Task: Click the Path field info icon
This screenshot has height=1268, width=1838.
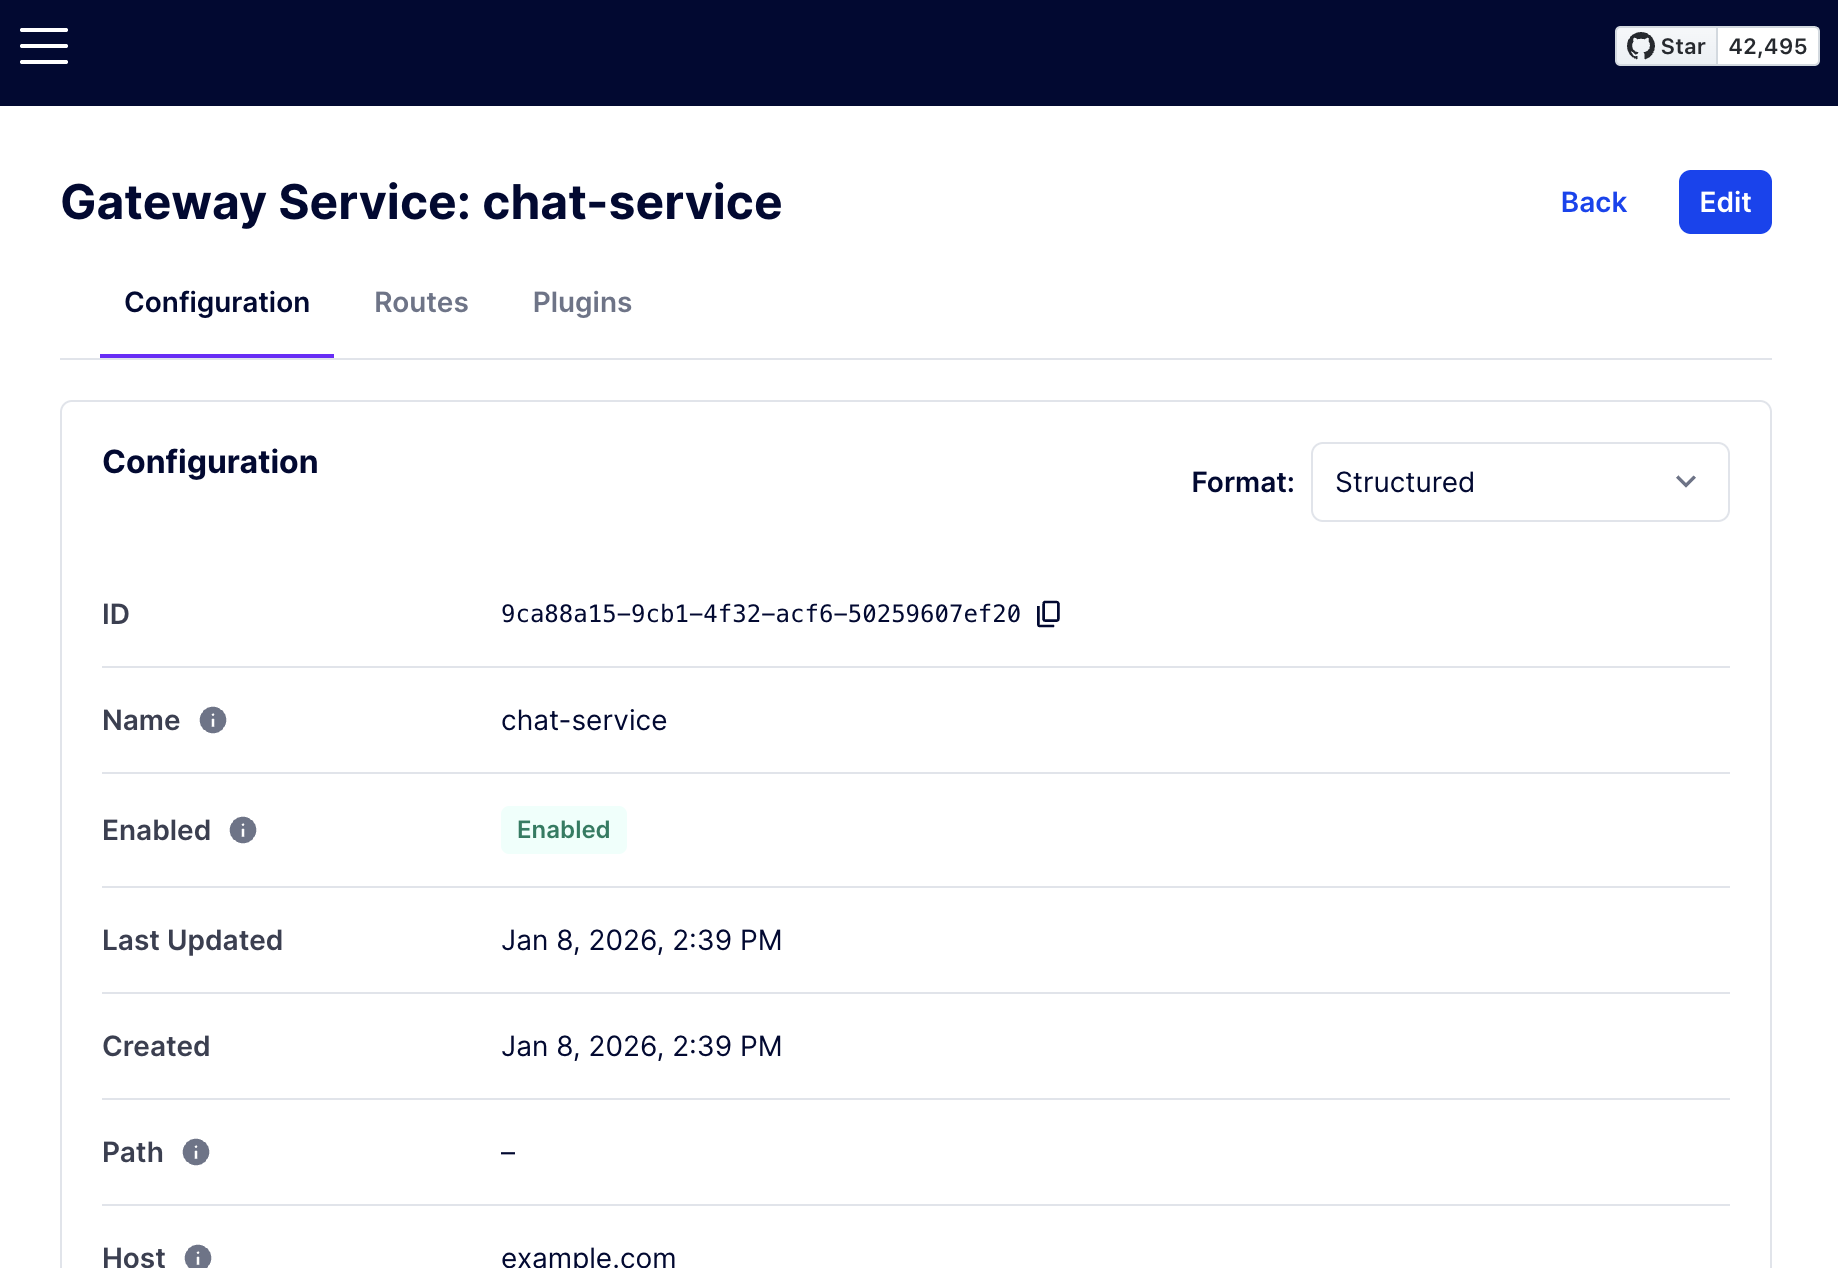Action: tap(196, 1152)
